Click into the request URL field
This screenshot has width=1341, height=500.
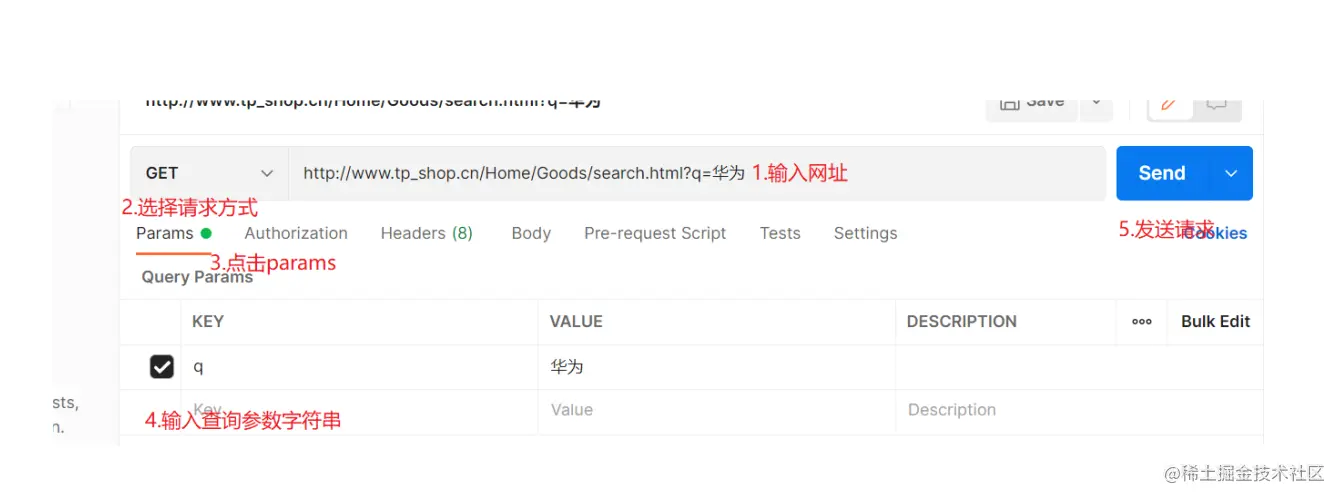(697, 173)
